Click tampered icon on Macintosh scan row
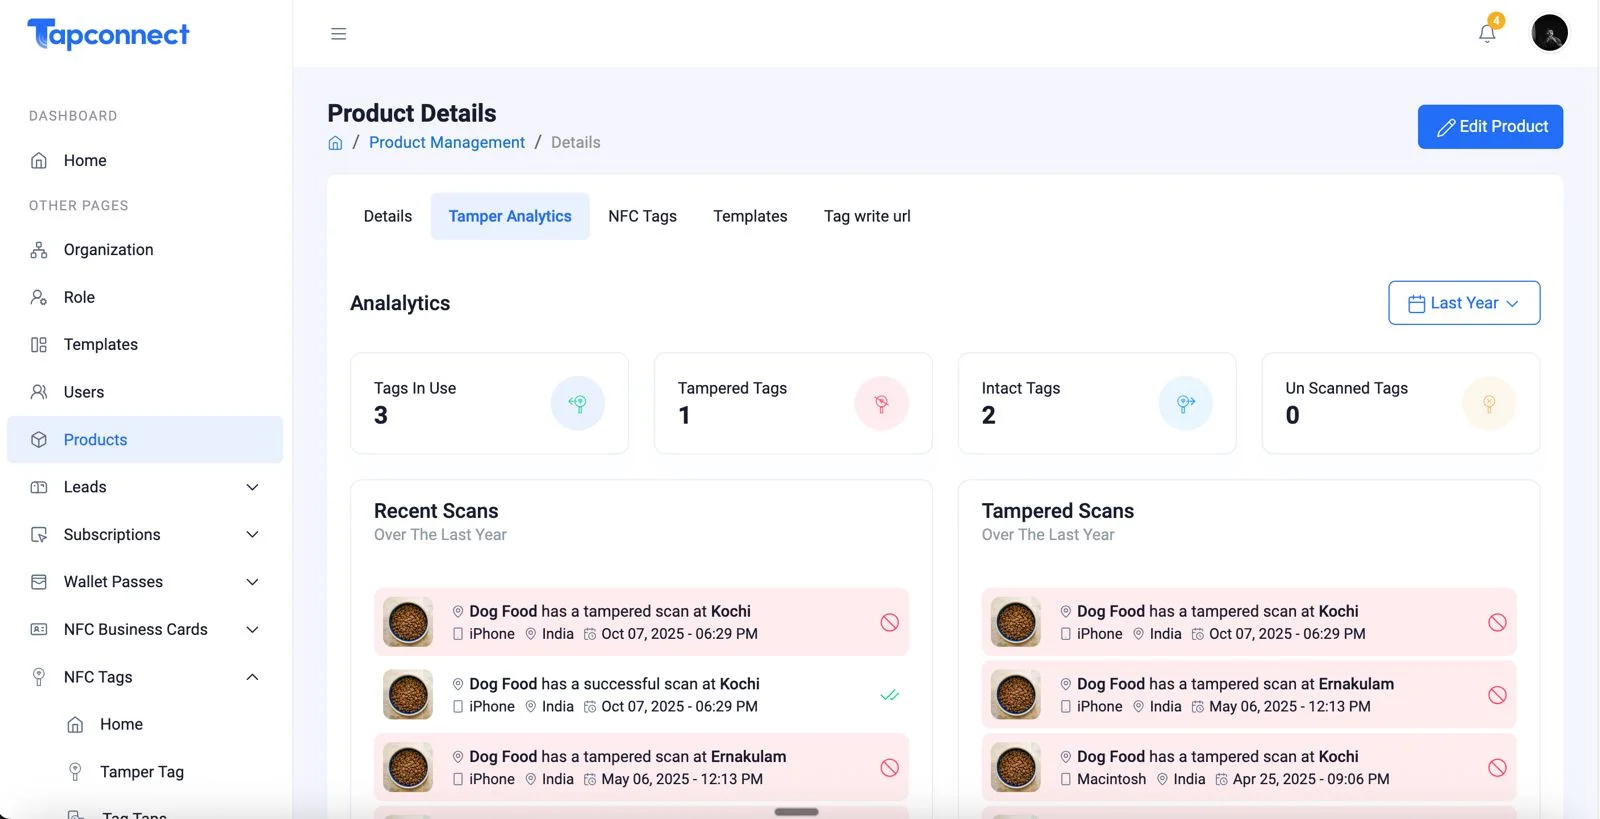This screenshot has height=819, width=1600. tap(1497, 768)
